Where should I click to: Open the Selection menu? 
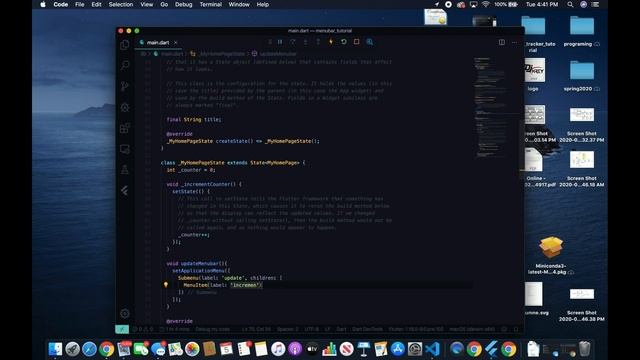[121, 4]
